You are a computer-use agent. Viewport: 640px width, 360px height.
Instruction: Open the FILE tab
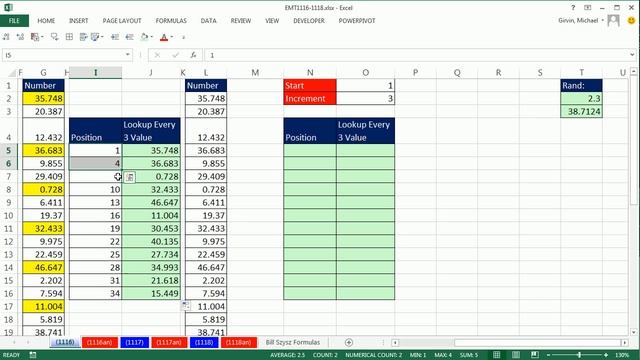coord(14,21)
